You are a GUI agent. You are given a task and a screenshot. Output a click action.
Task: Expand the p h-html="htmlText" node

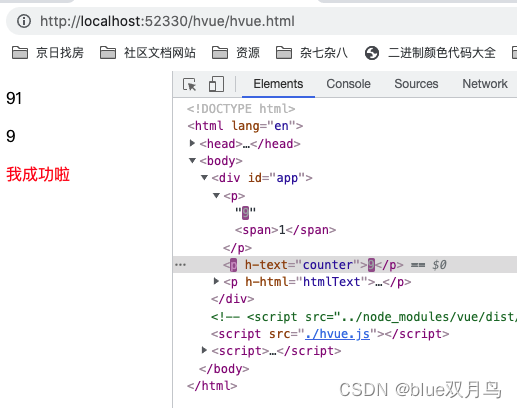(216, 281)
